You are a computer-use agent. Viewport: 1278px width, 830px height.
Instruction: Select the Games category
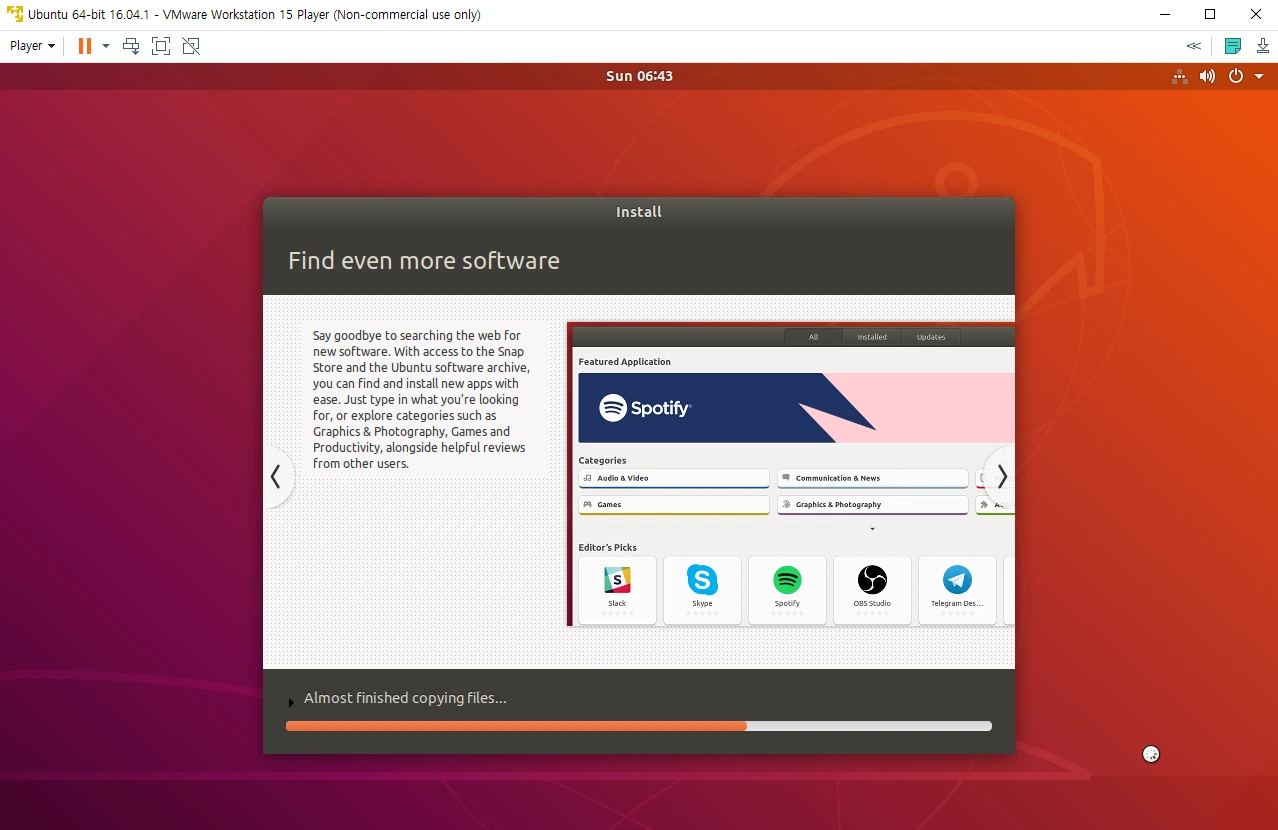point(674,505)
